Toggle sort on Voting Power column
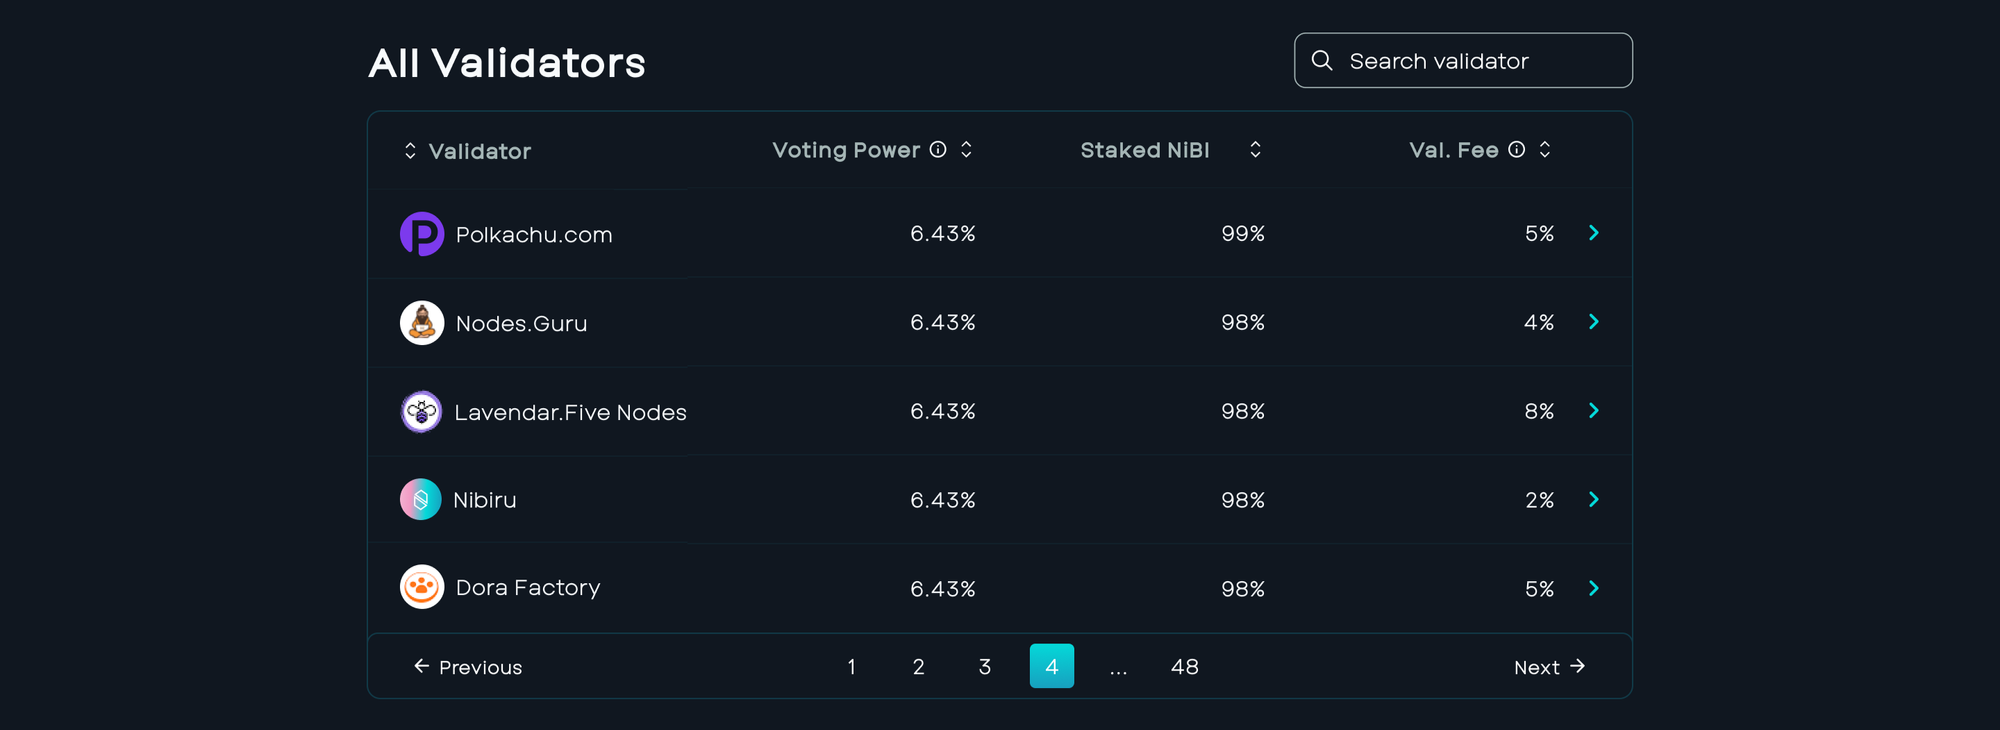 pyautogui.click(x=966, y=150)
